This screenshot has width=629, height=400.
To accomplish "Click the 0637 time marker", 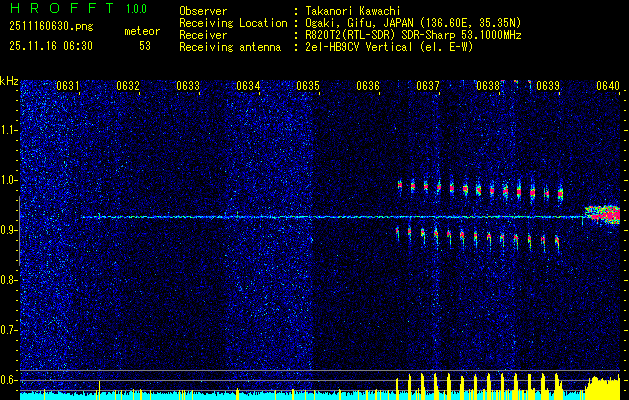I will (x=428, y=86).
